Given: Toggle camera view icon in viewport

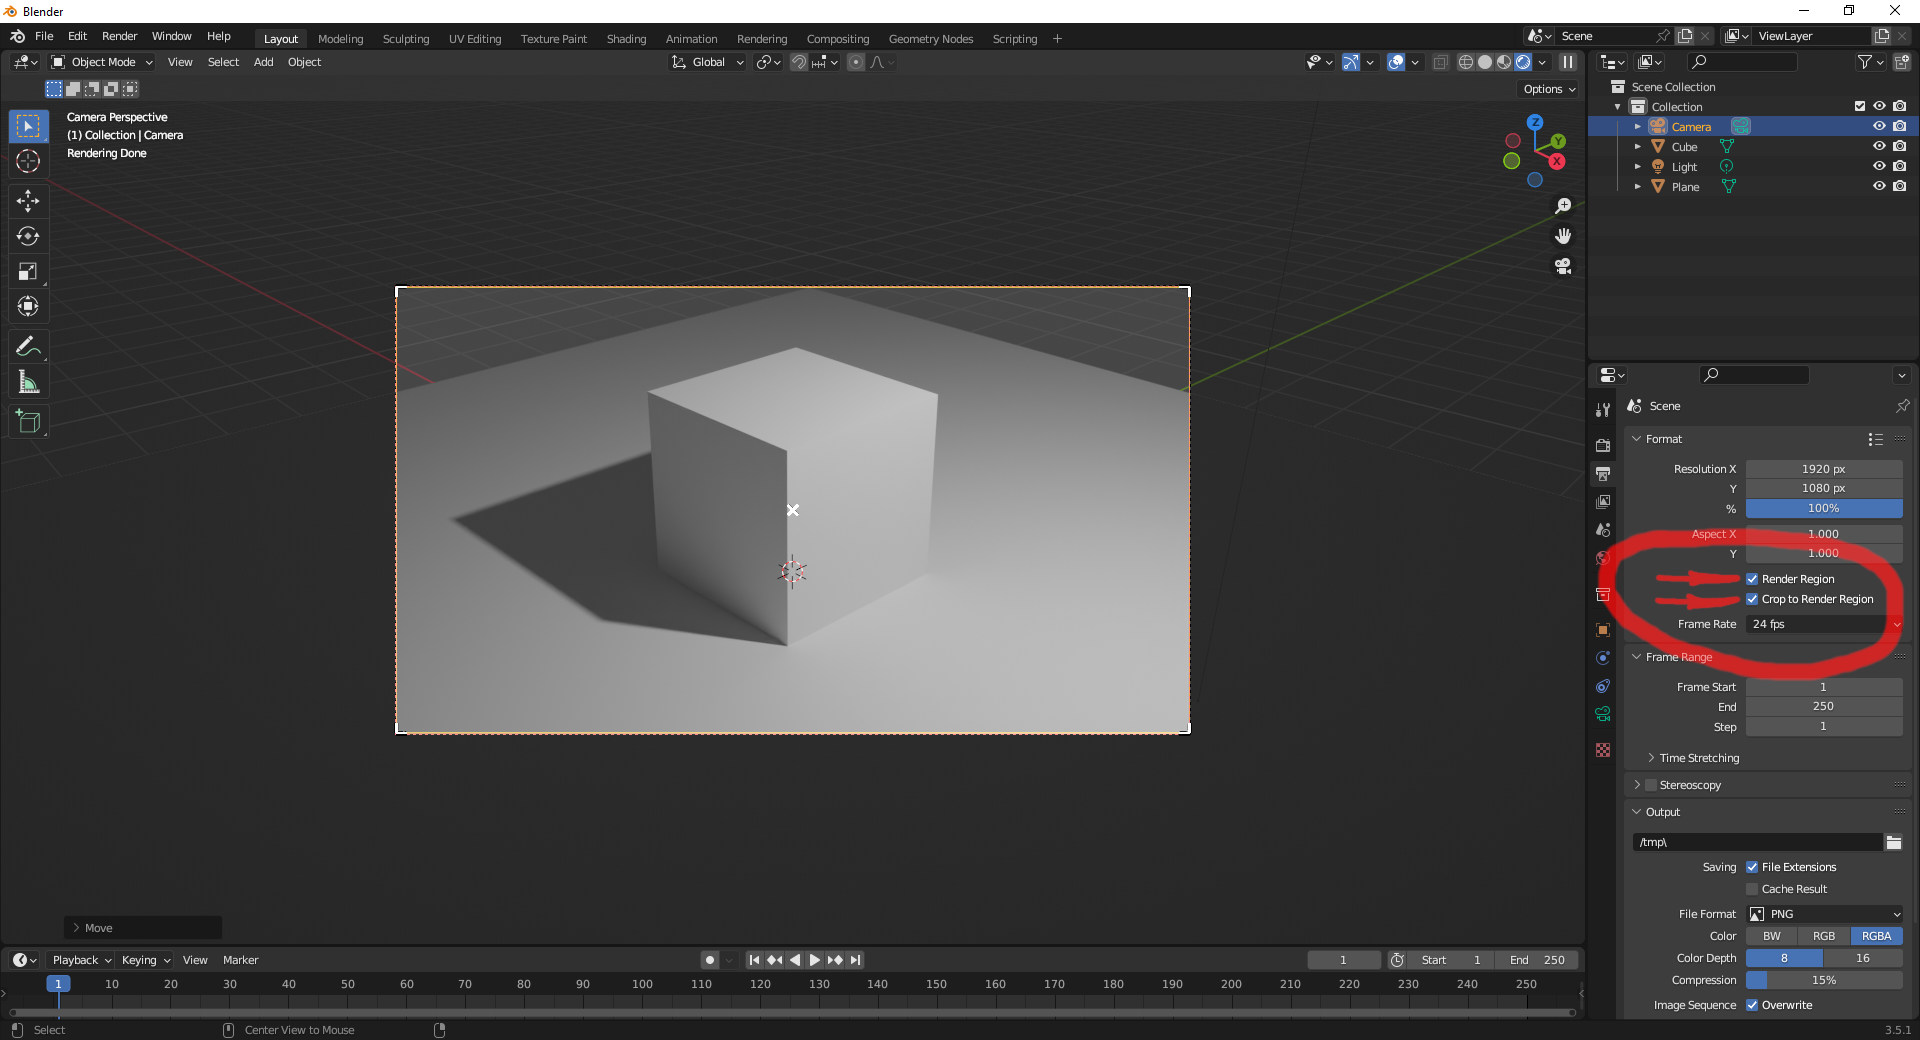Looking at the screenshot, I should [x=1563, y=267].
